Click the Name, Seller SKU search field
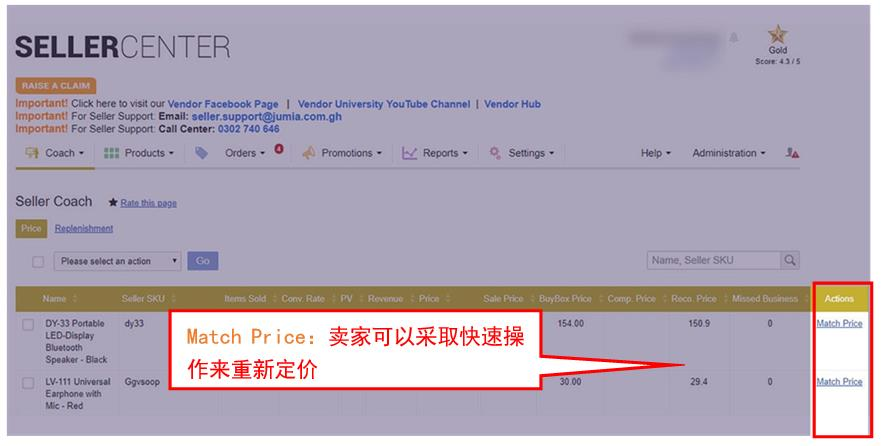 (714, 260)
